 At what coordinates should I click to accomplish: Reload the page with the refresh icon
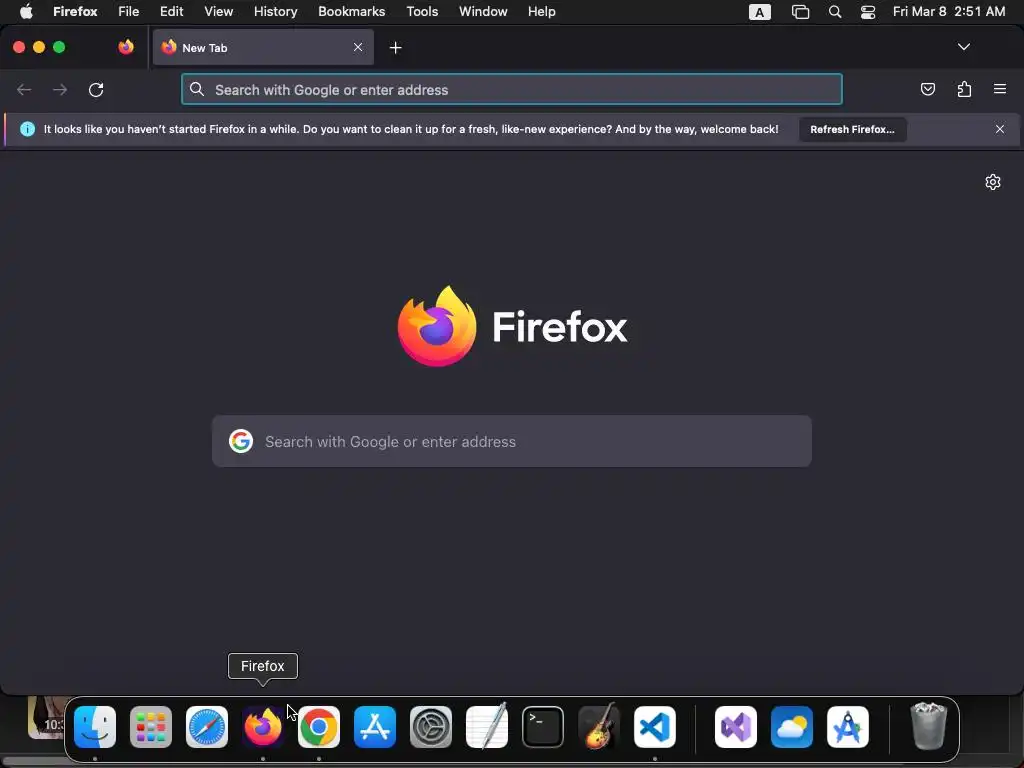[96, 89]
